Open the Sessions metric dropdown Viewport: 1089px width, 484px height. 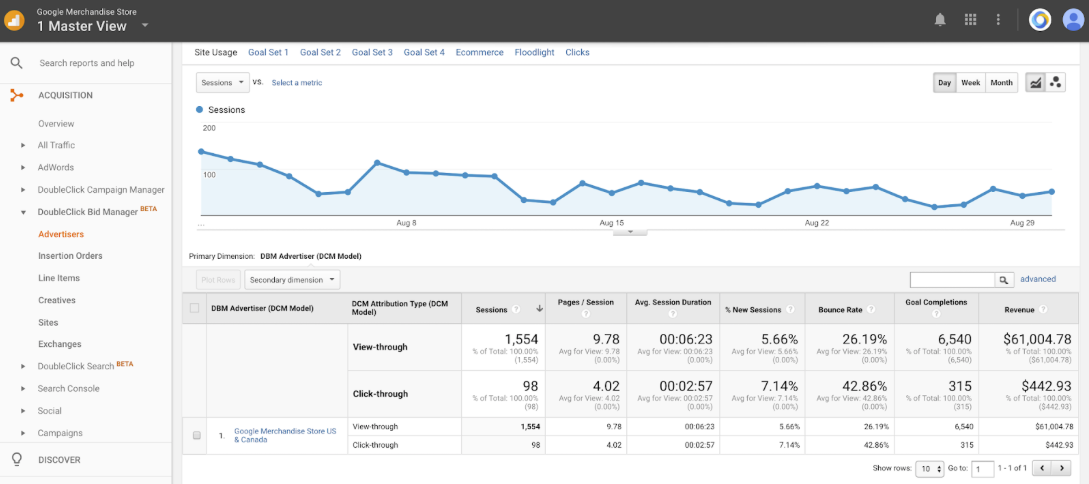221,83
